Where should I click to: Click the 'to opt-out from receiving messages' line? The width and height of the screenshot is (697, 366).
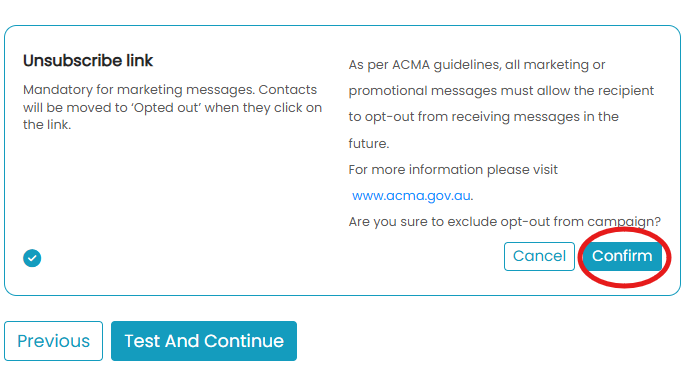click(x=484, y=117)
